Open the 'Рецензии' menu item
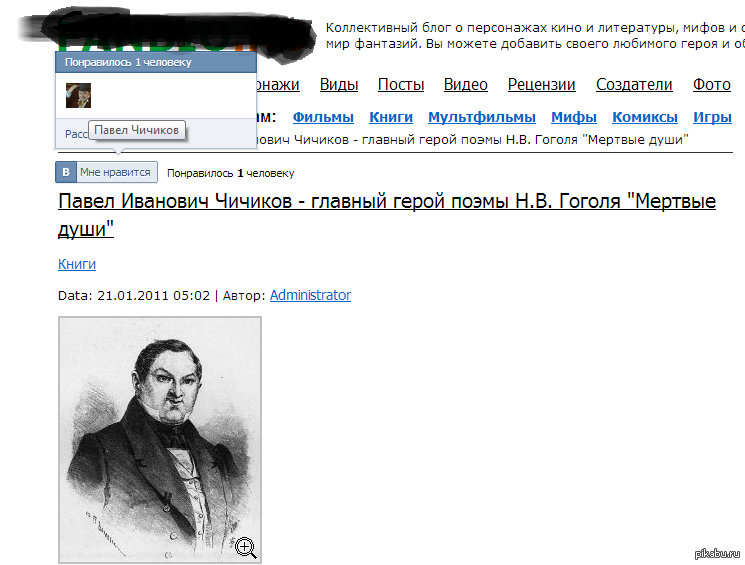The width and height of the screenshot is (745, 565). tap(542, 85)
